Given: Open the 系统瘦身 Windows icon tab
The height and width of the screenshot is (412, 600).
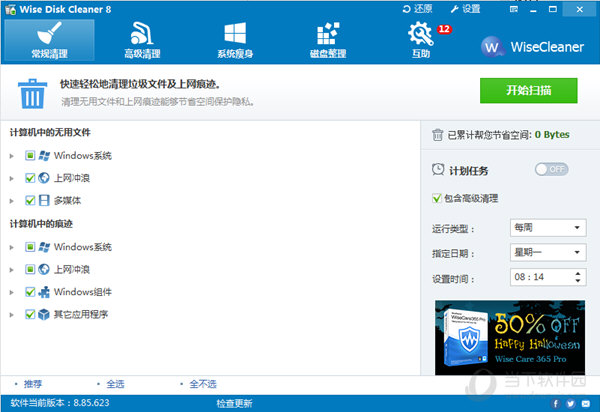Looking at the screenshot, I should 235,39.
